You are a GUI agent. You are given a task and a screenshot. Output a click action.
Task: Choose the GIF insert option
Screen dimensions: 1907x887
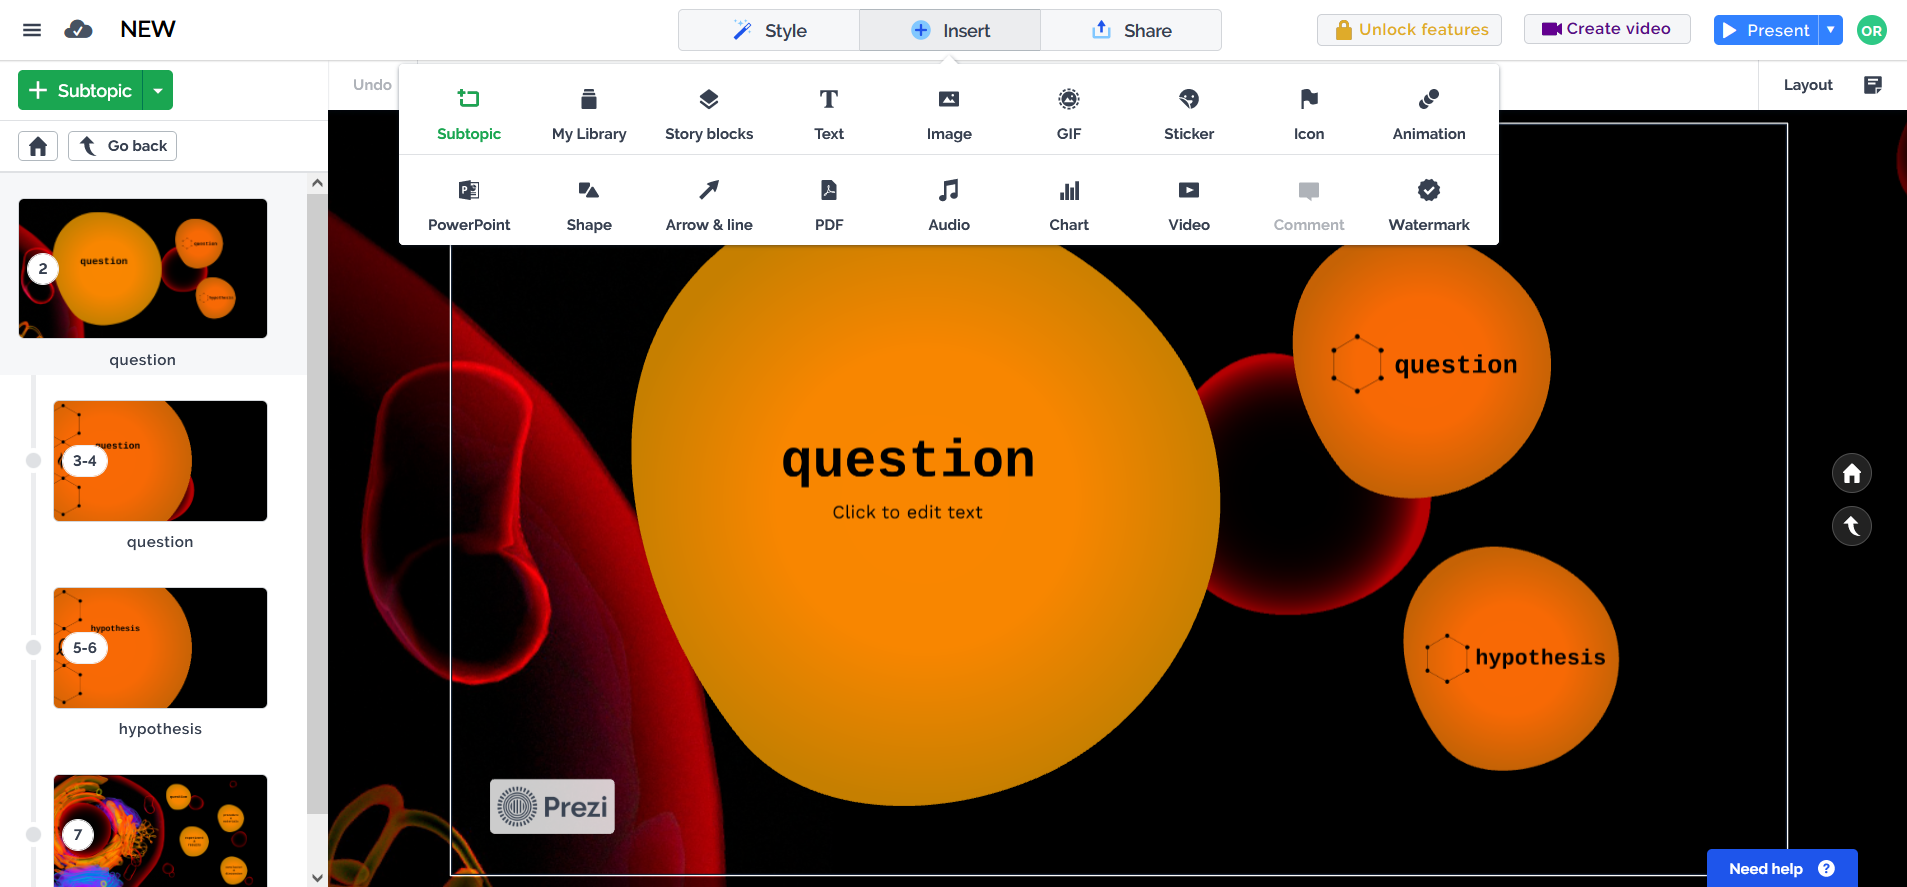click(x=1068, y=113)
